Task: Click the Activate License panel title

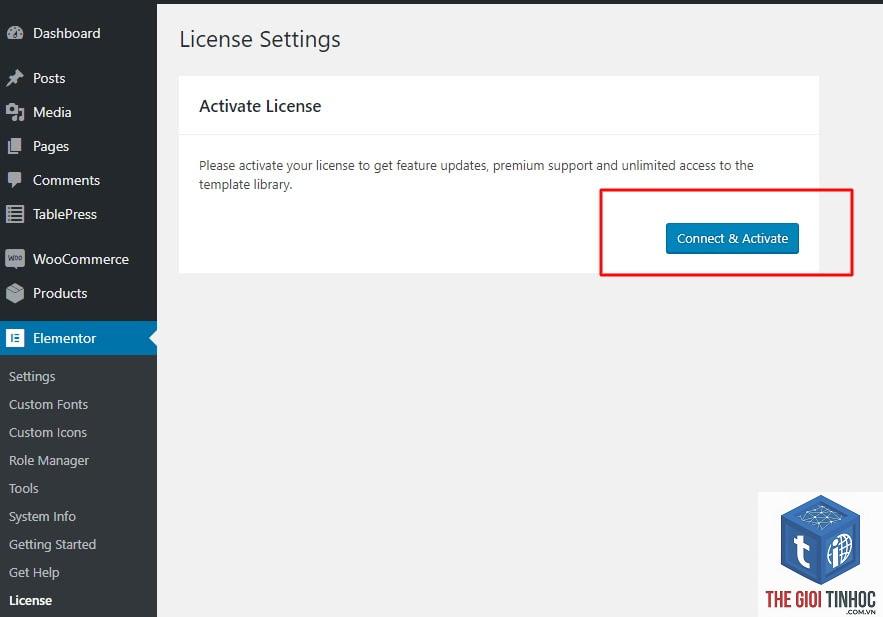Action: pos(260,106)
